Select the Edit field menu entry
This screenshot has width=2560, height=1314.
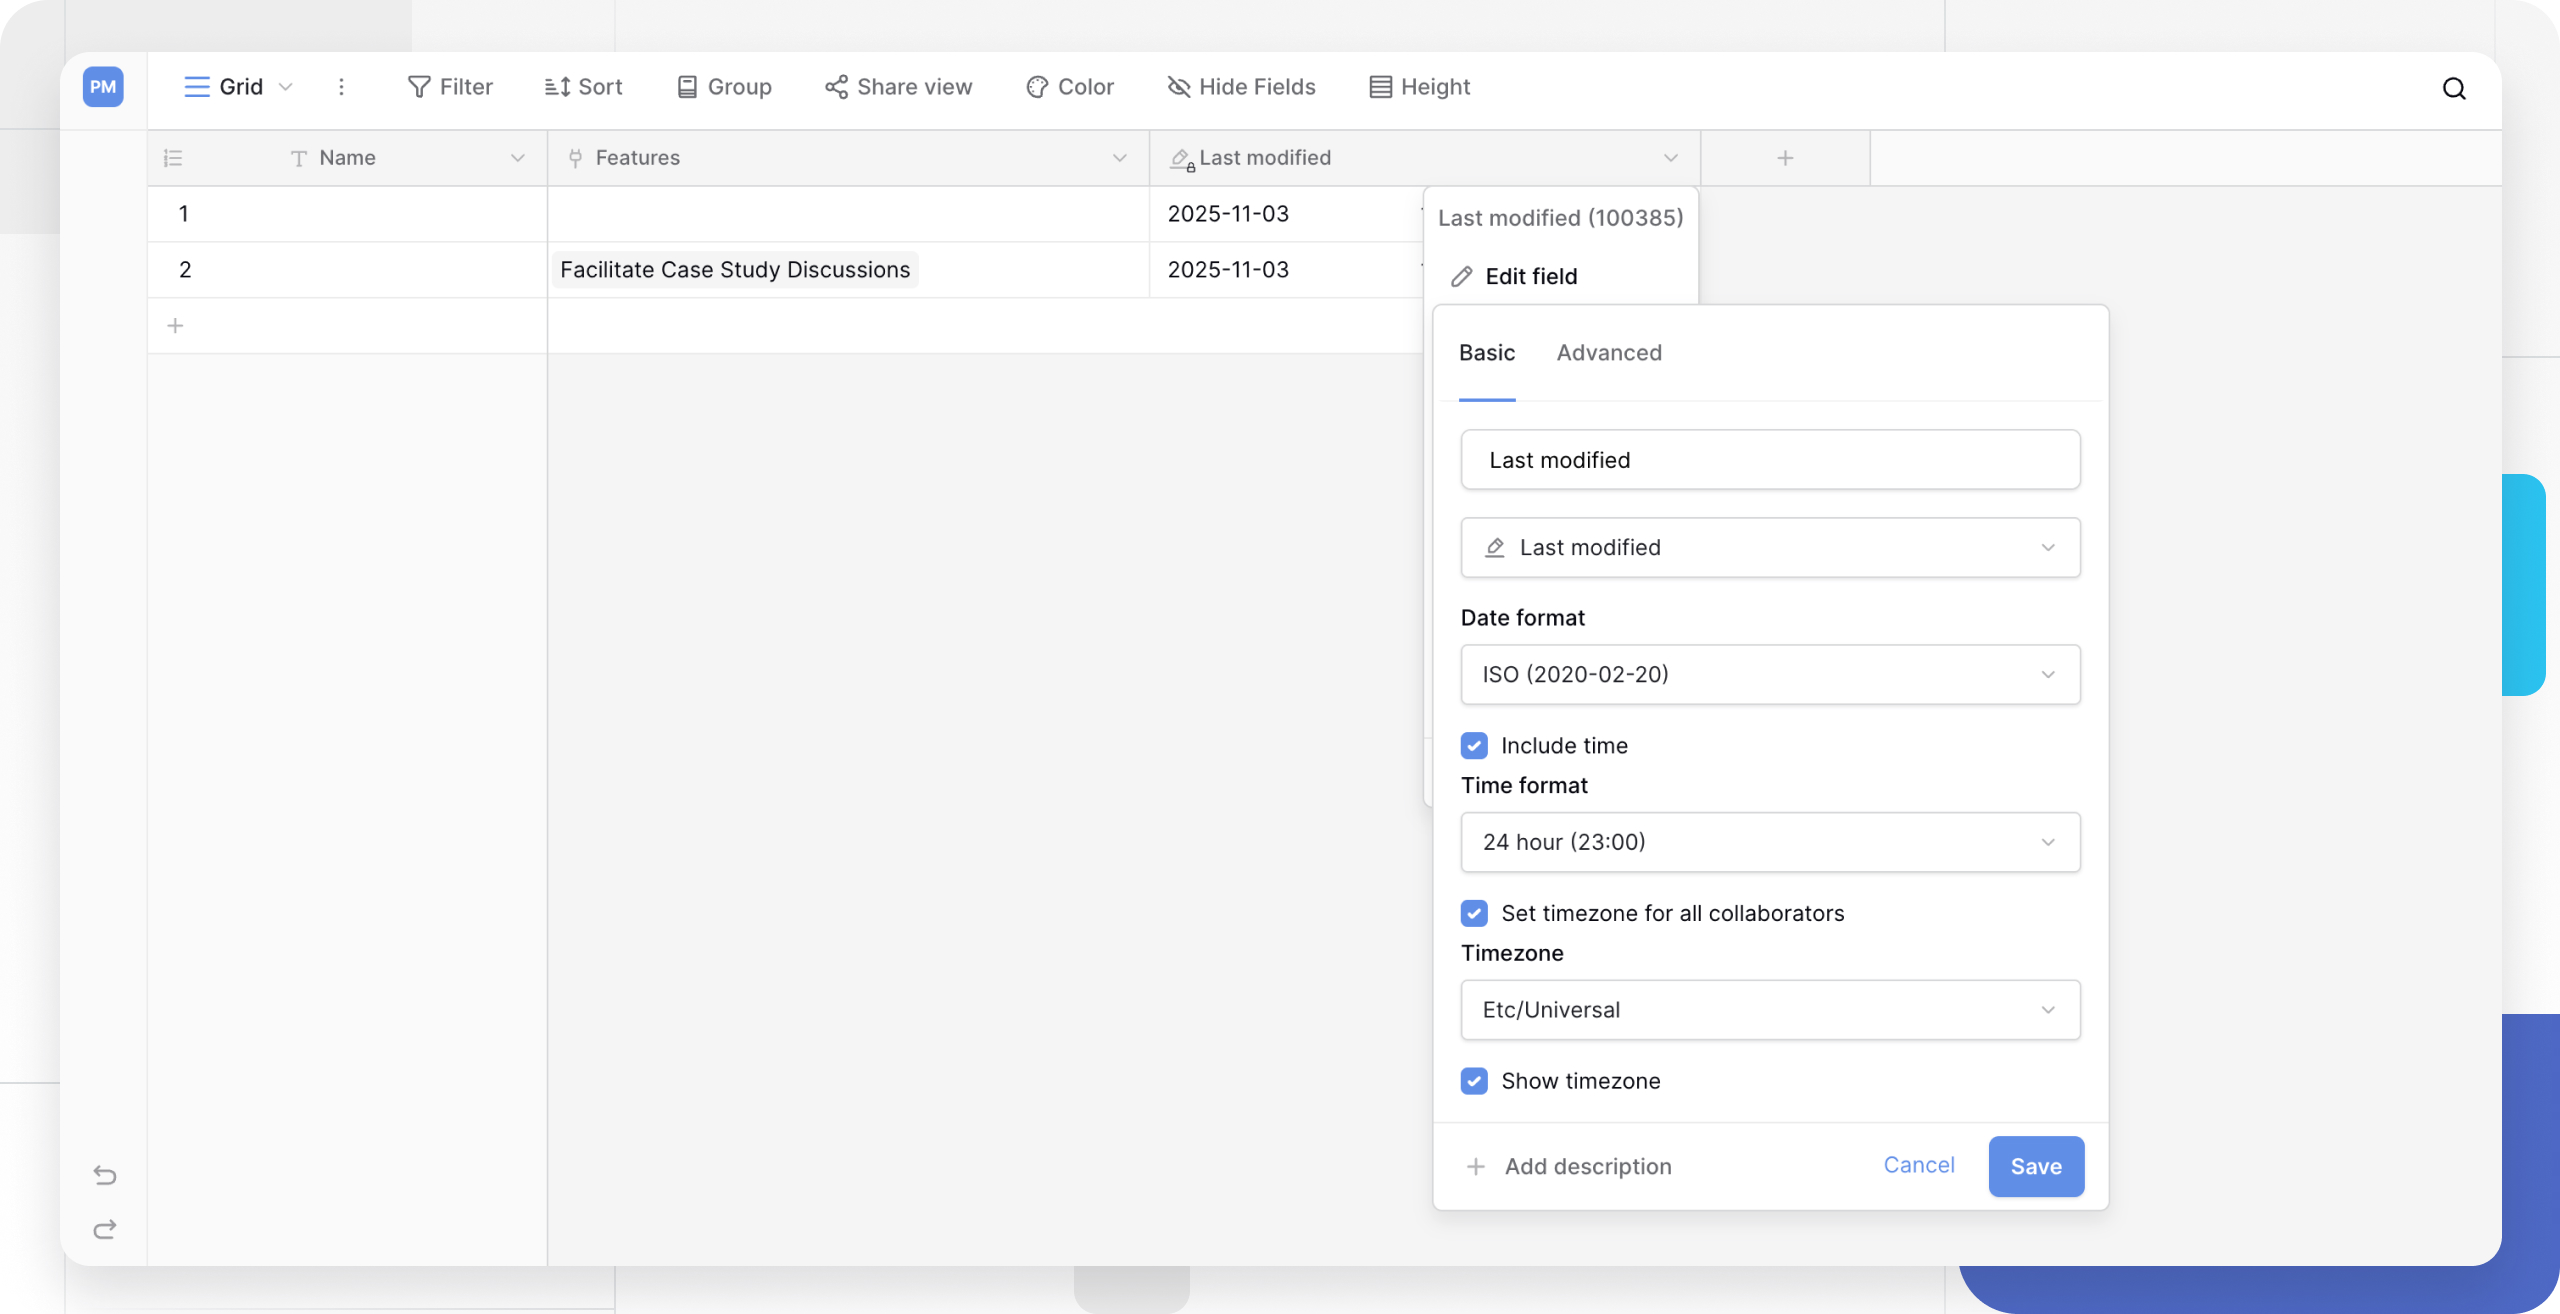pos(1530,276)
